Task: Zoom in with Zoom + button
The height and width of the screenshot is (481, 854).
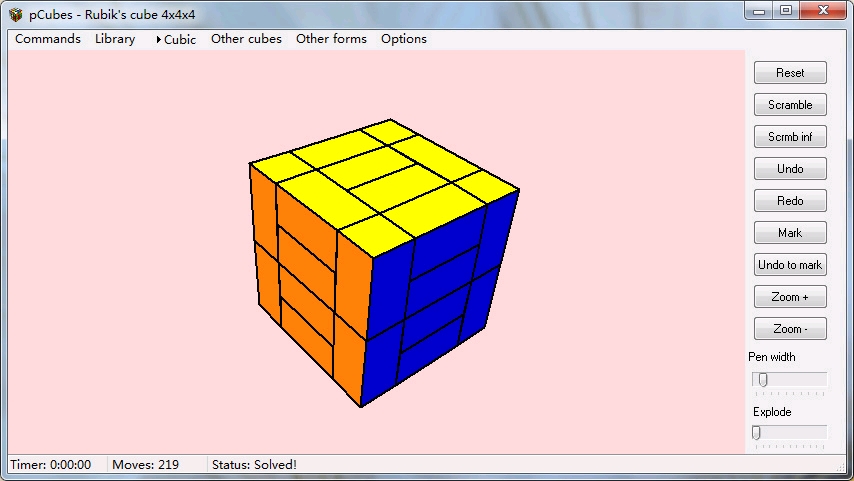Action: [x=790, y=297]
